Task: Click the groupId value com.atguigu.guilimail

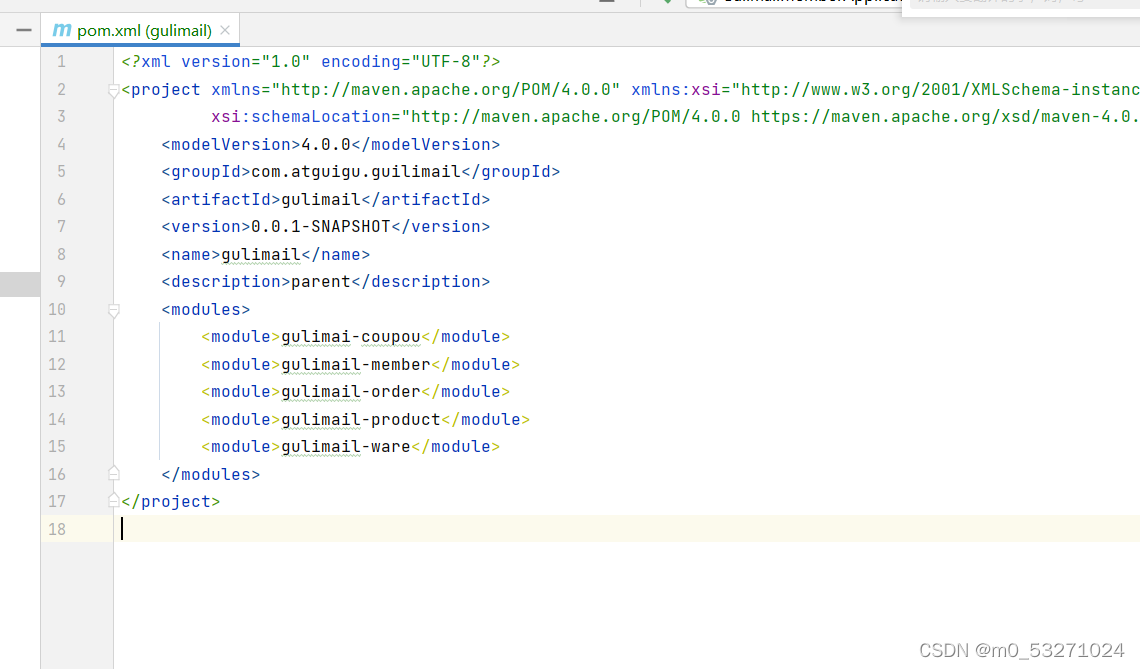Action: click(x=356, y=172)
